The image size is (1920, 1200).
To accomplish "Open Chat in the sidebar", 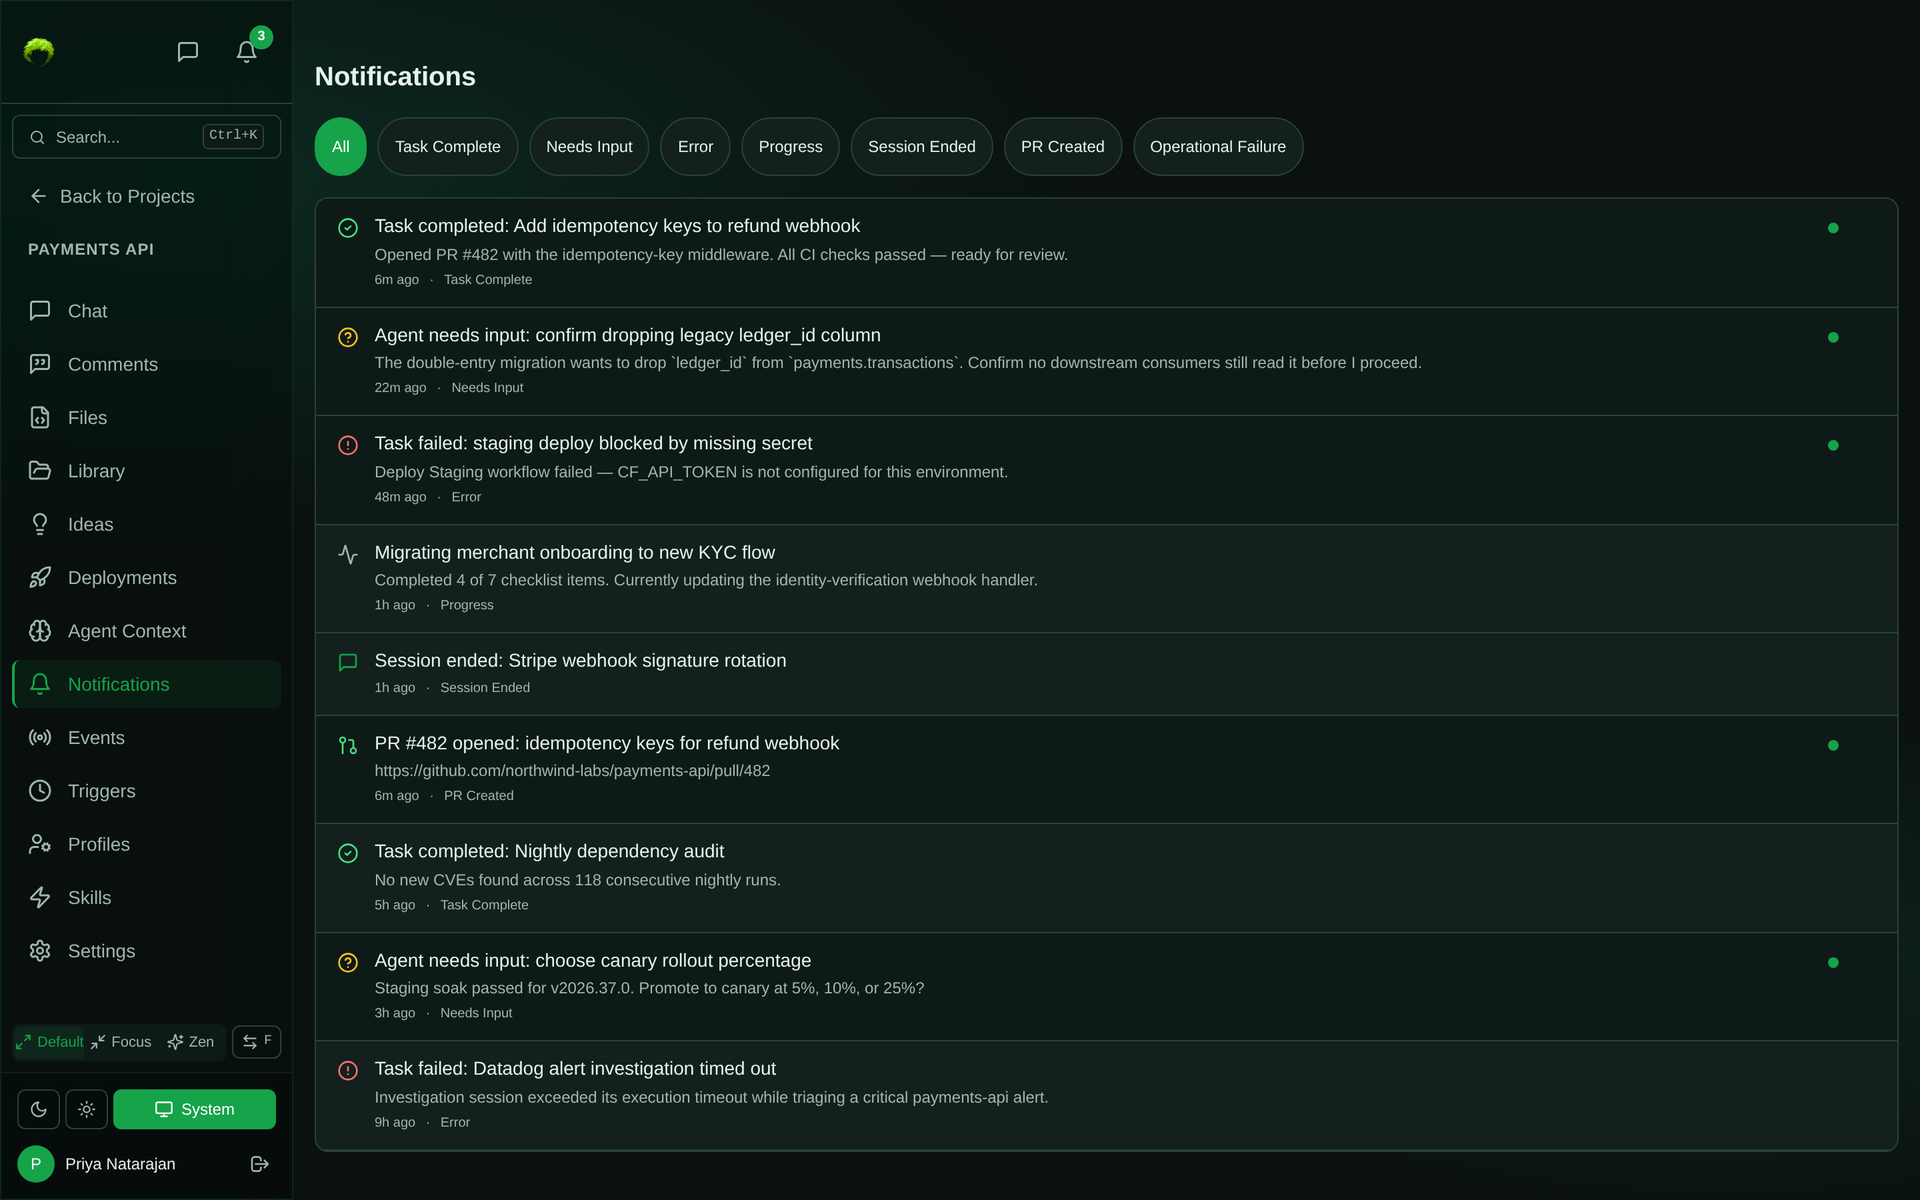I will [146, 311].
